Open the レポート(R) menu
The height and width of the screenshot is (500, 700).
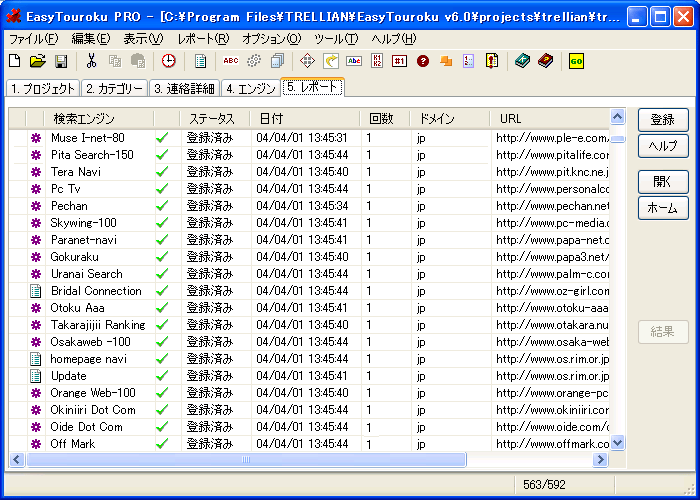(203, 39)
